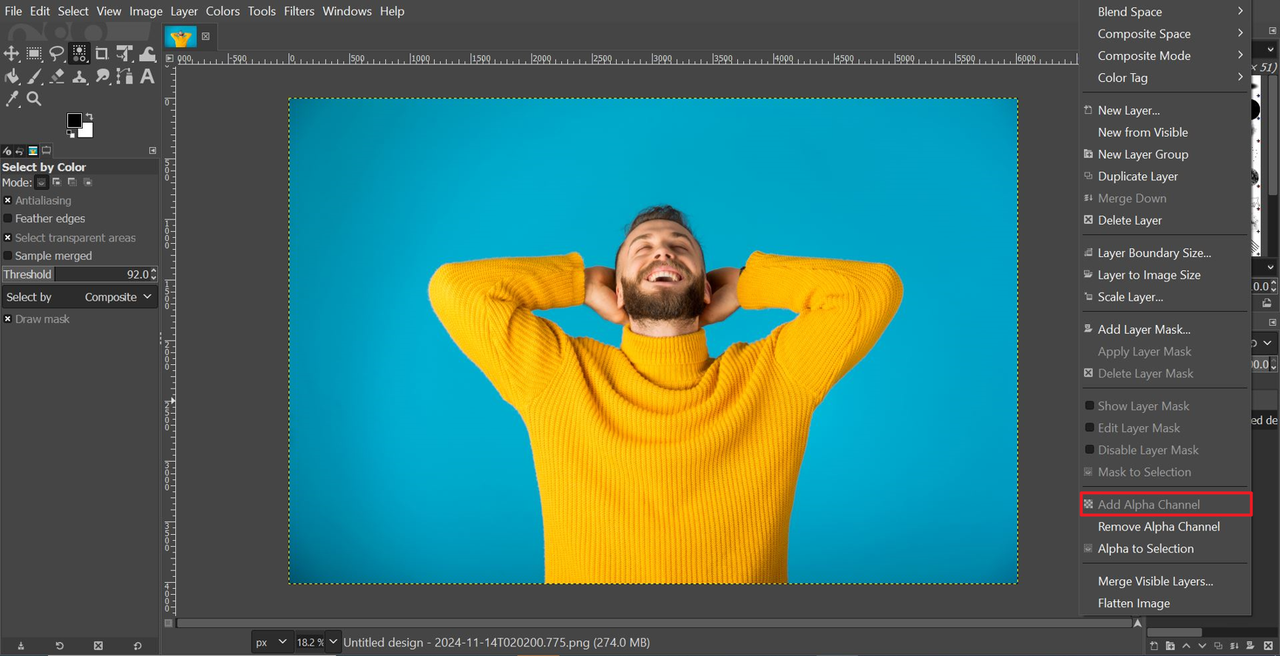Save tool preset in Tool Options
Viewport: 1280px width, 656px height.
(x=21, y=646)
